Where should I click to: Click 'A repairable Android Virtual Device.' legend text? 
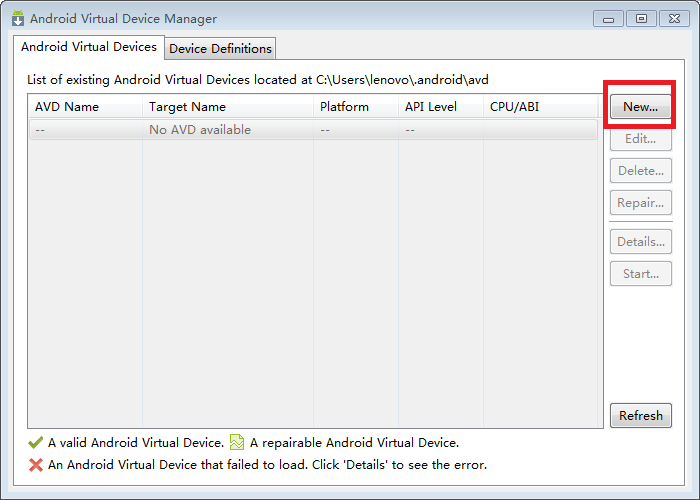click(x=354, y=442)
